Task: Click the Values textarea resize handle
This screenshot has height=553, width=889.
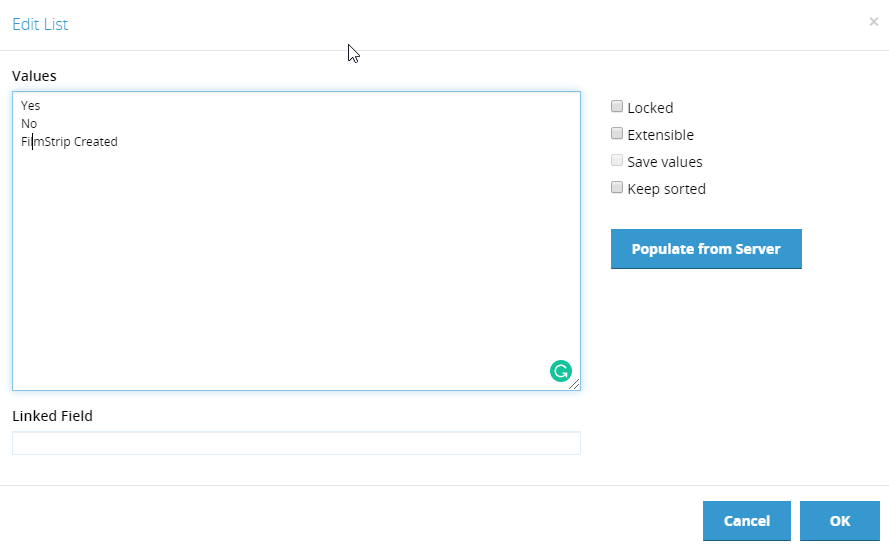Action: 574,384
